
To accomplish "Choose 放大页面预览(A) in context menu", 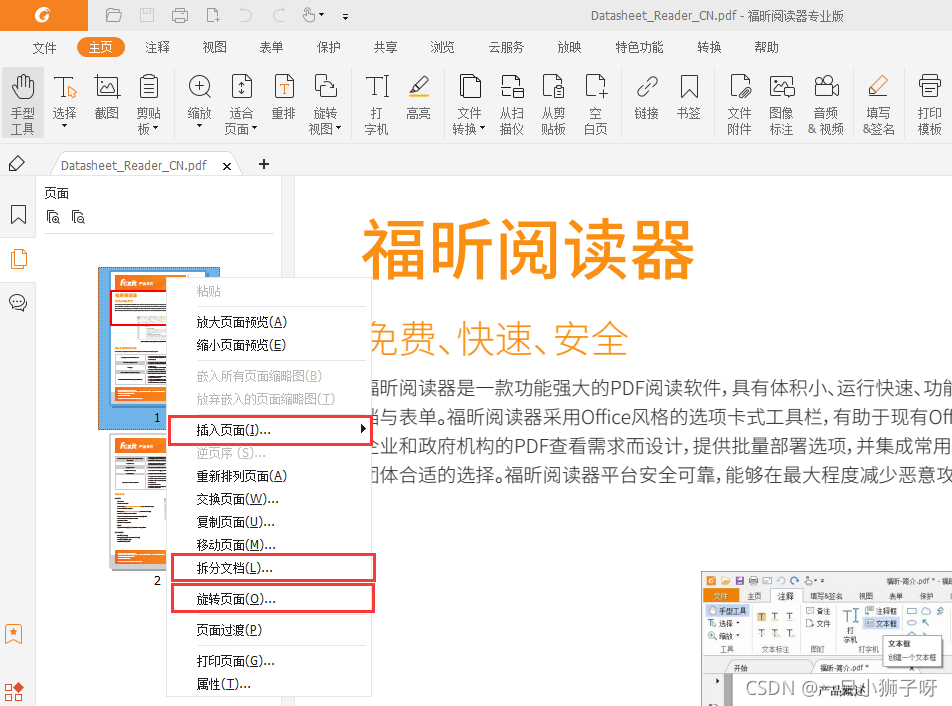I will [269, 322].
